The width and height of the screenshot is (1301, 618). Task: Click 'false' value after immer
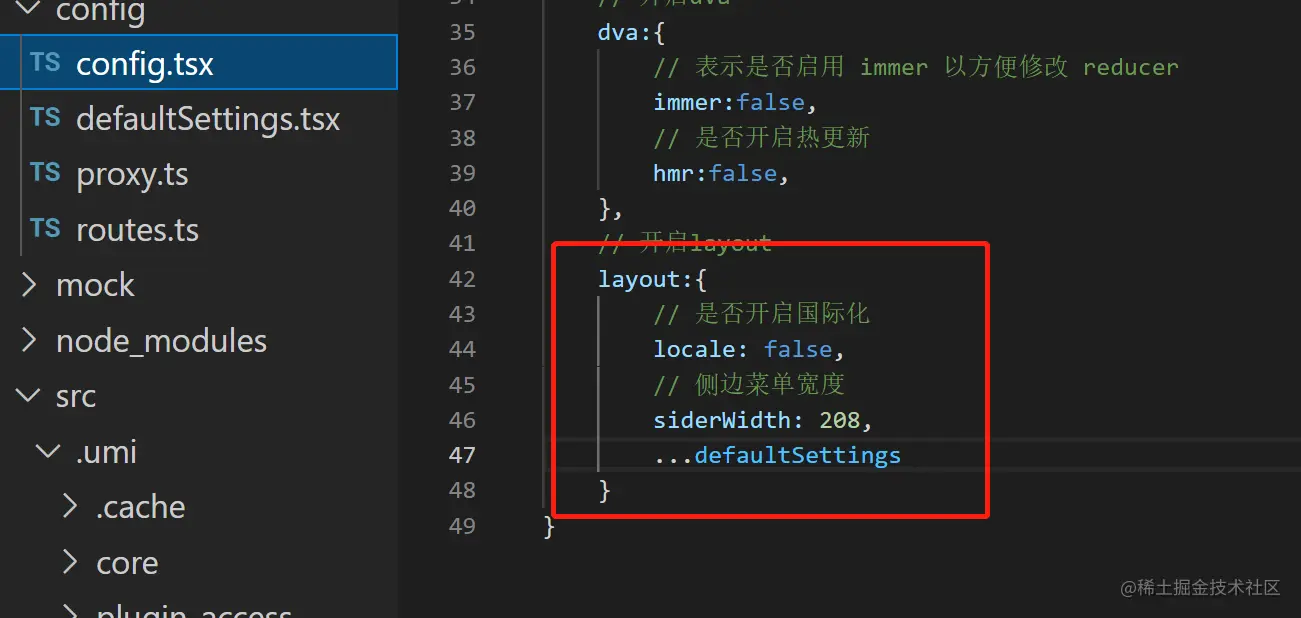pyautogui.click(x=771, y=103)
